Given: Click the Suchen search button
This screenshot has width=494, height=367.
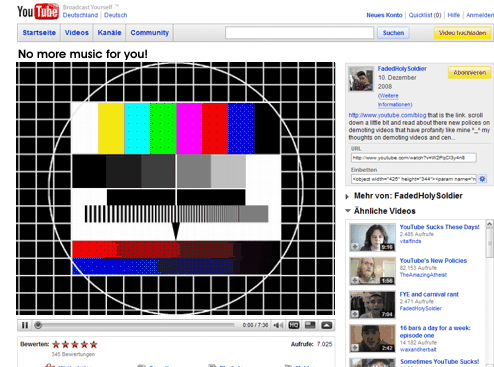Looking at the screenshot, I should point(393,33).
